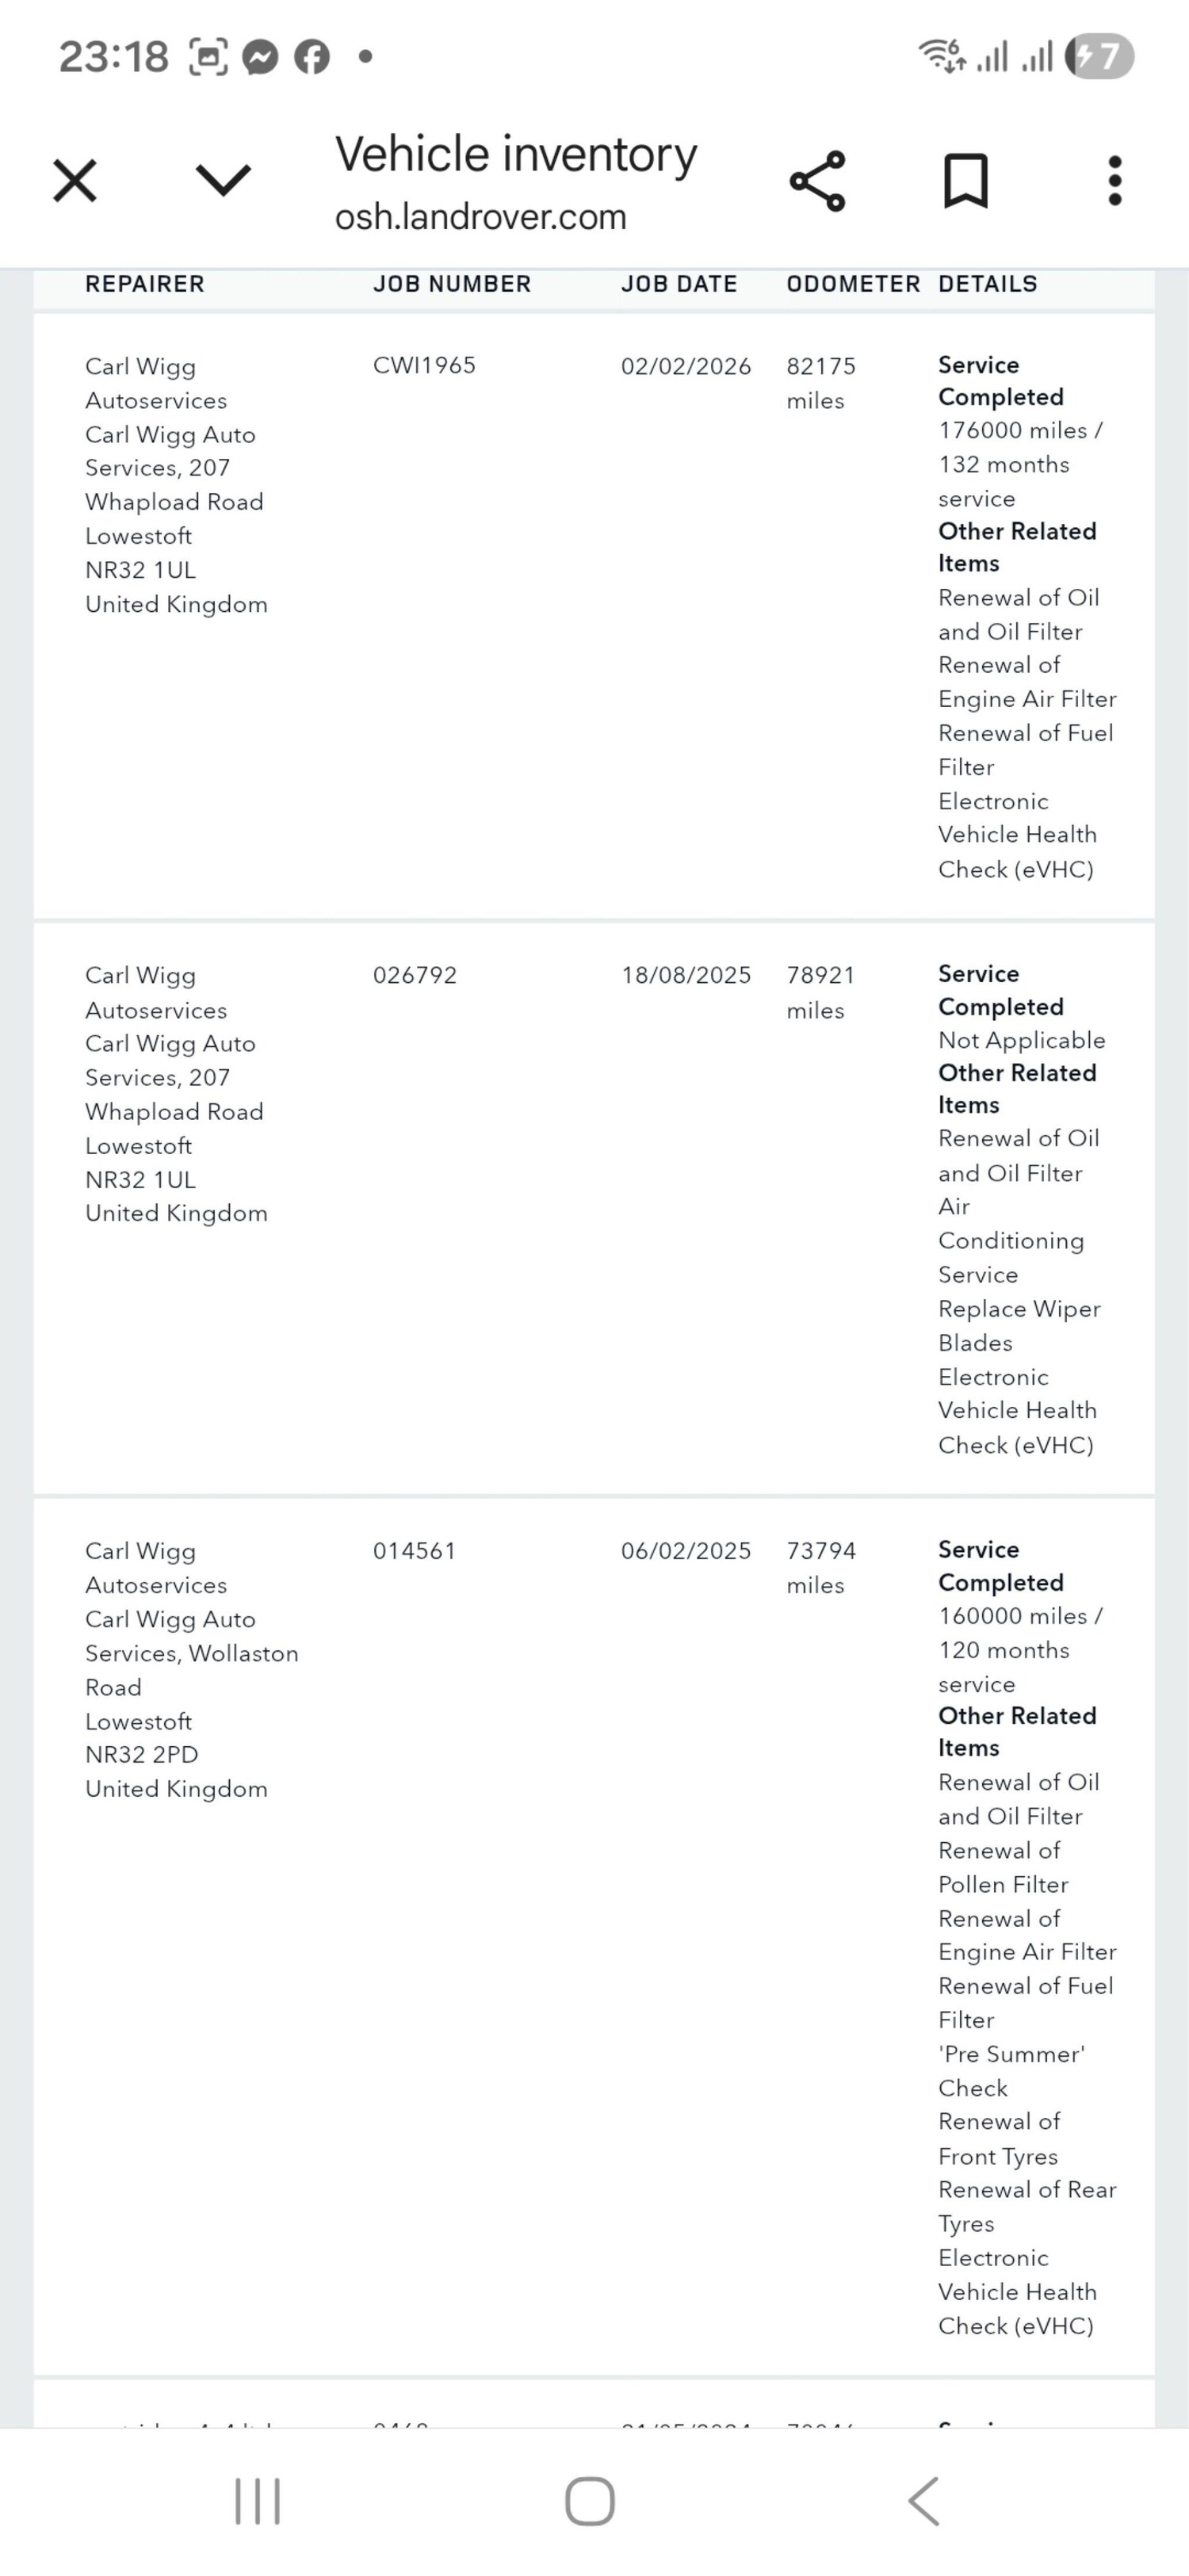Viewport: 1189px width, 2576px height.
Task: Tap the osh.landrover.com URL text
Action: click(480, 217)
